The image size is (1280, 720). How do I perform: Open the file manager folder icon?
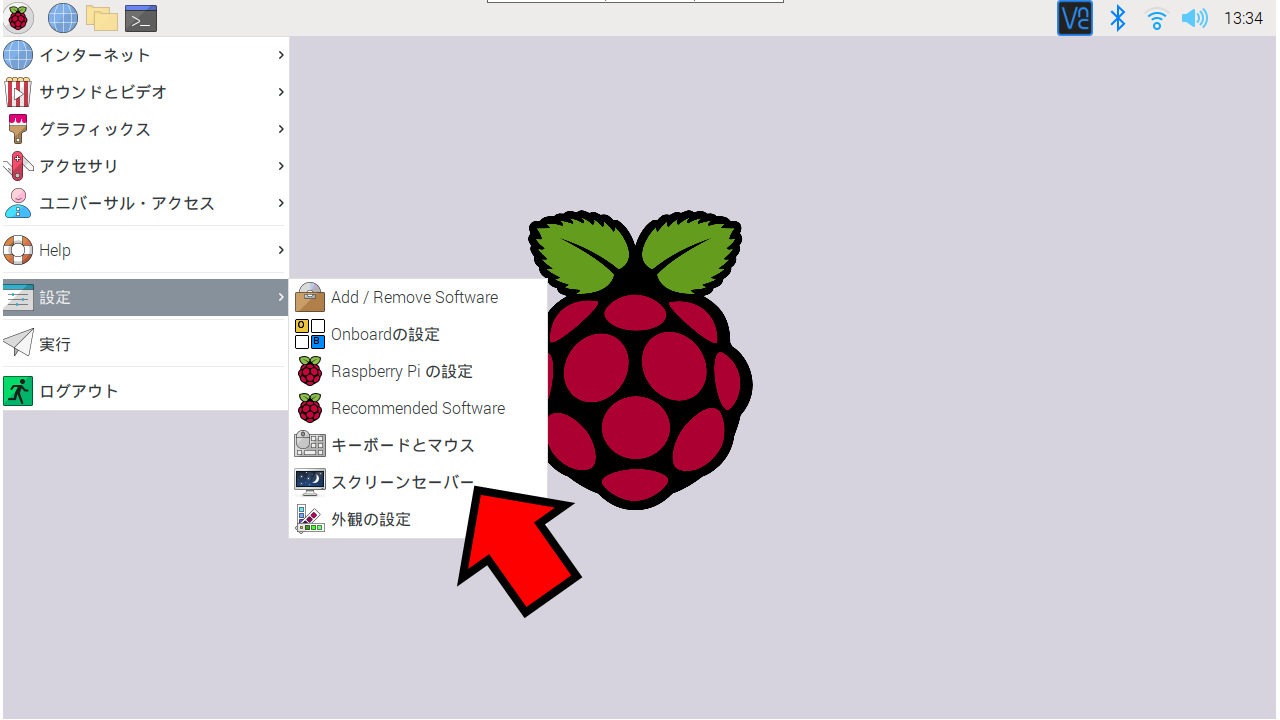tap(101, 18)
